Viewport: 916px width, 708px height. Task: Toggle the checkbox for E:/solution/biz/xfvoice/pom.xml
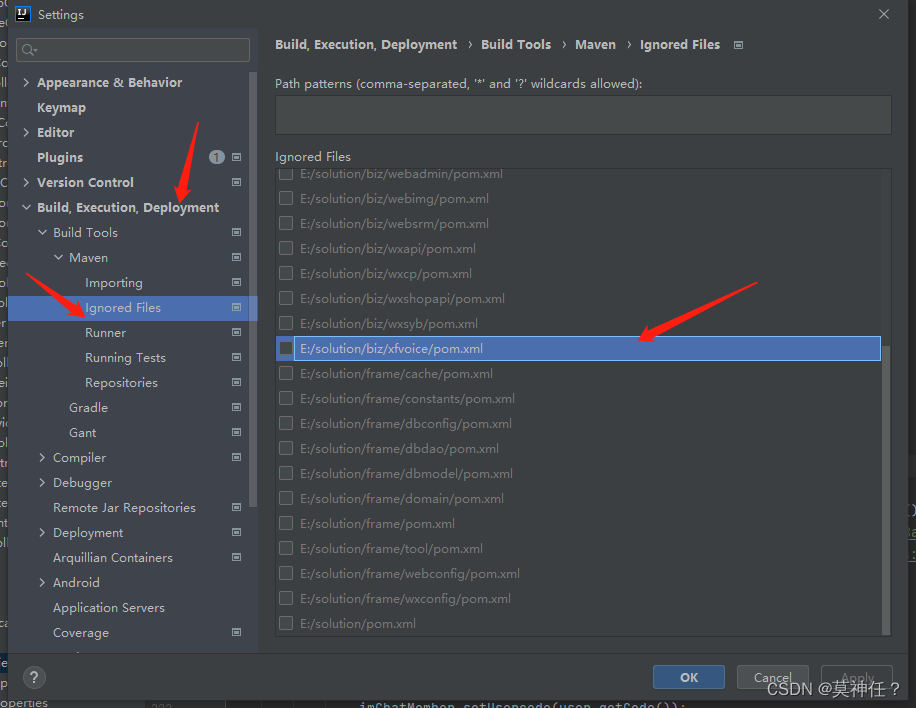point(286,349)
